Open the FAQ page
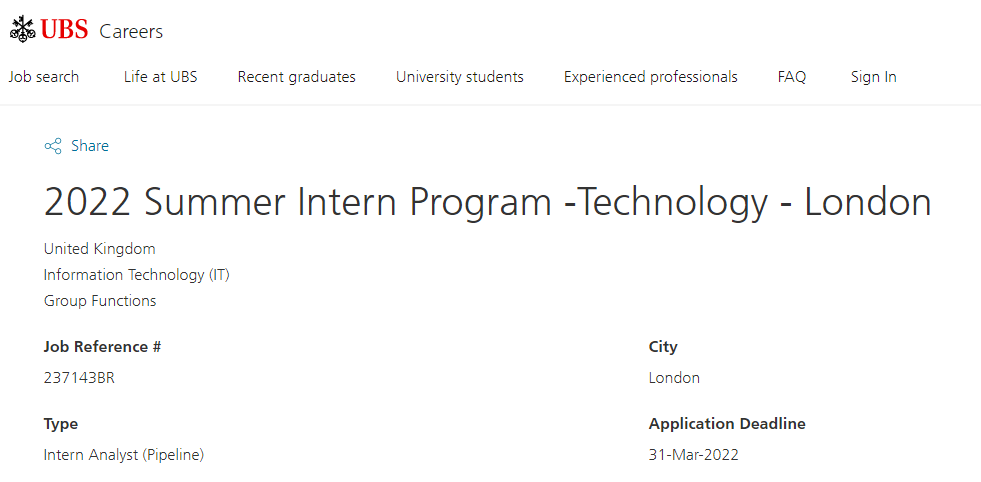 (792, 77)
